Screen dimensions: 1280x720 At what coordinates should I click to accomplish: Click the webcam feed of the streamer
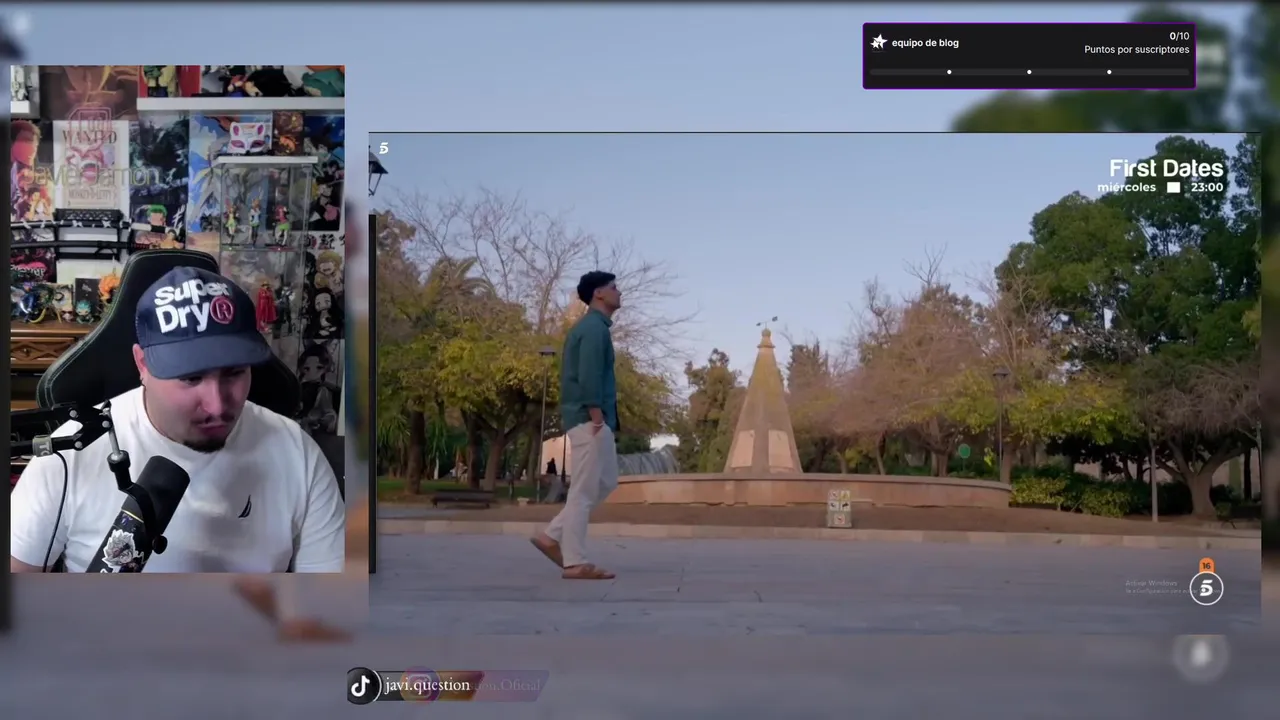point(177,319)
